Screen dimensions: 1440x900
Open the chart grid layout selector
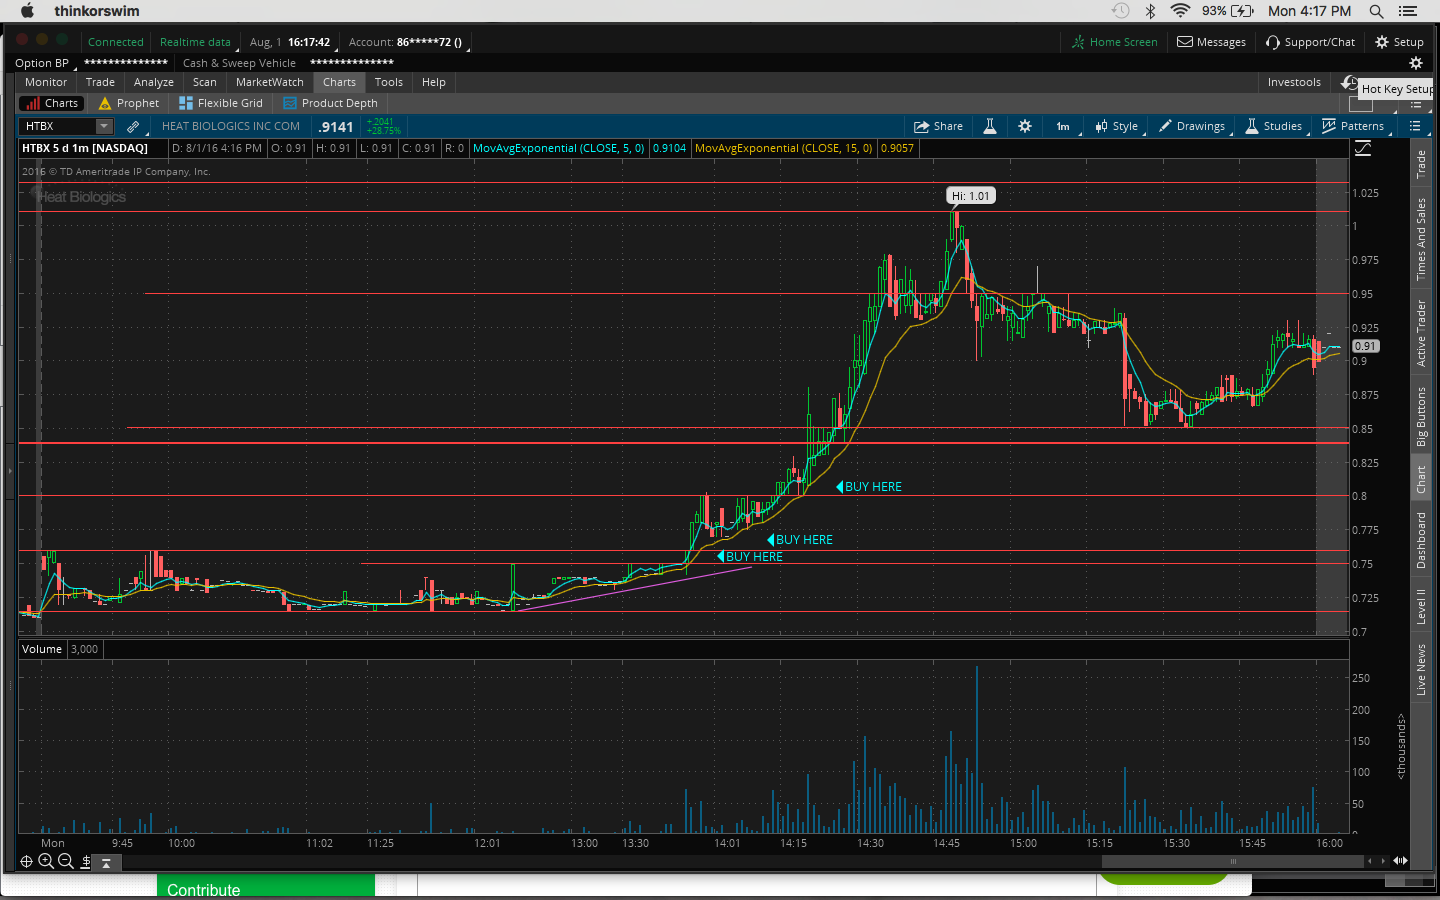(1361, 104)
